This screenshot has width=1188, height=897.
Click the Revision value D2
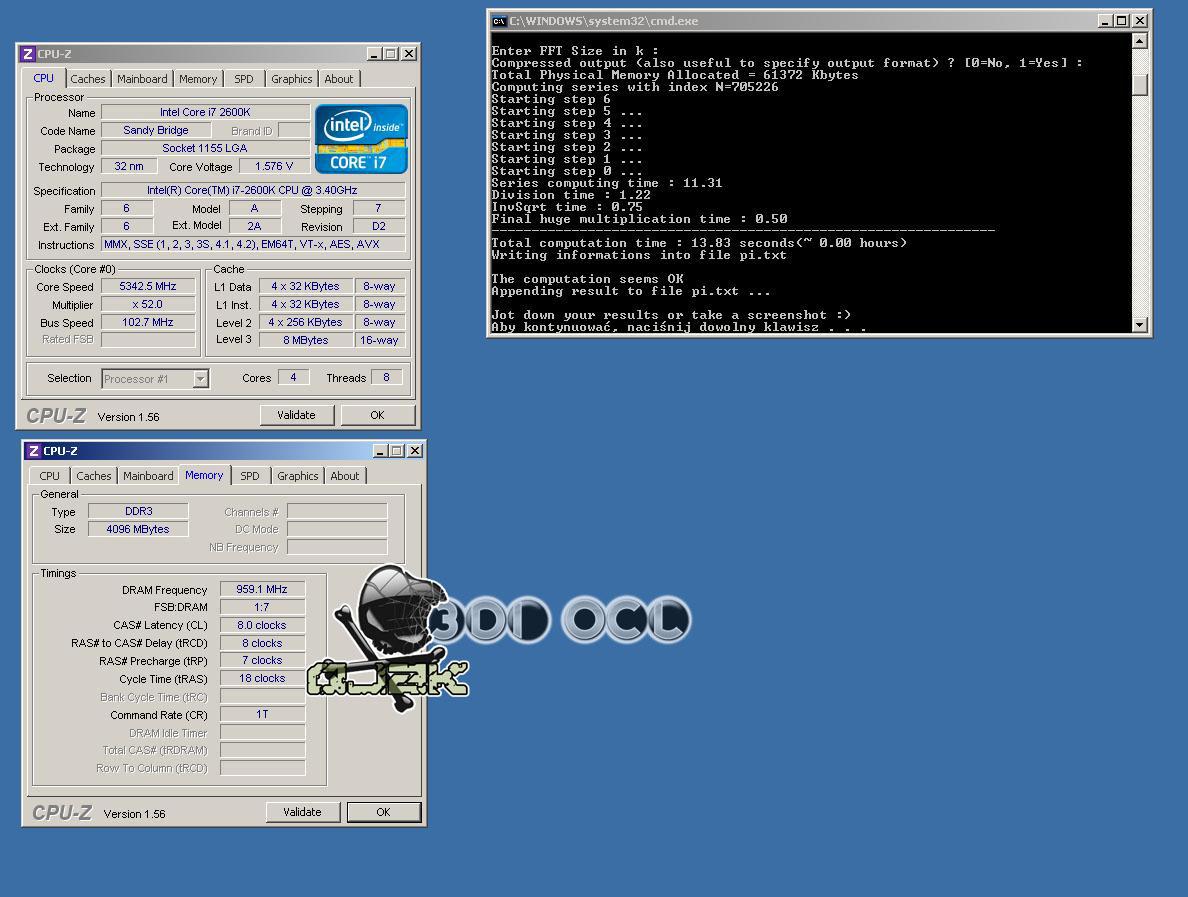[x=379, y=227]
